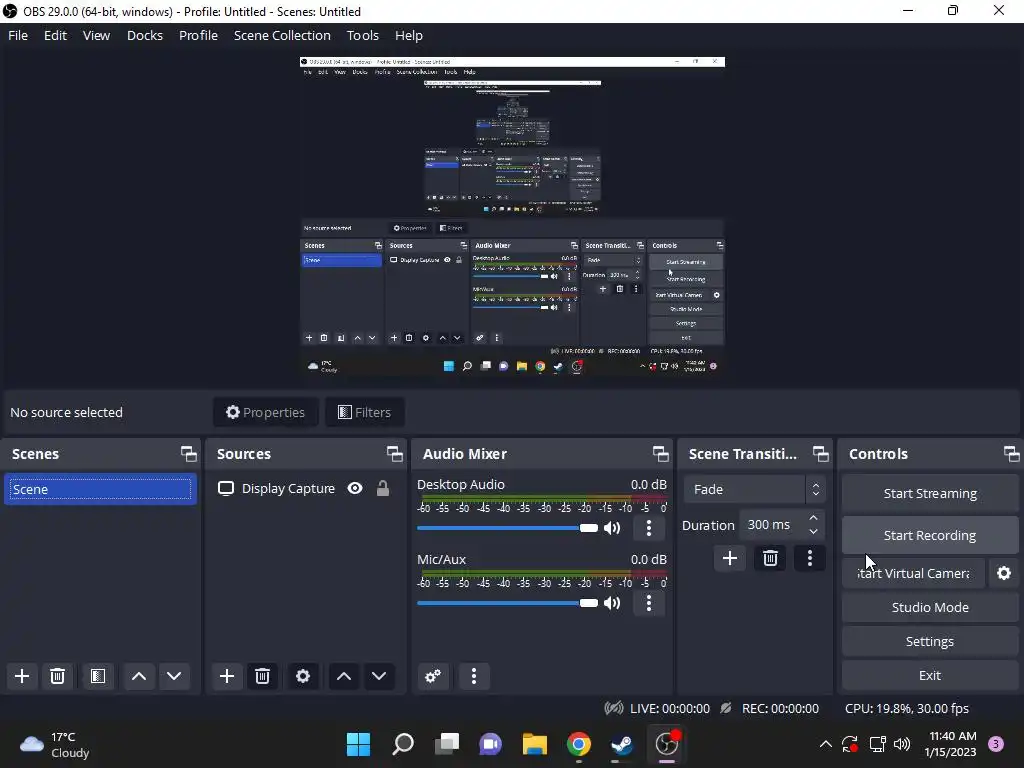
Task: Adjust Desktop Audio volume slider
Action: (x=507, y=528)
